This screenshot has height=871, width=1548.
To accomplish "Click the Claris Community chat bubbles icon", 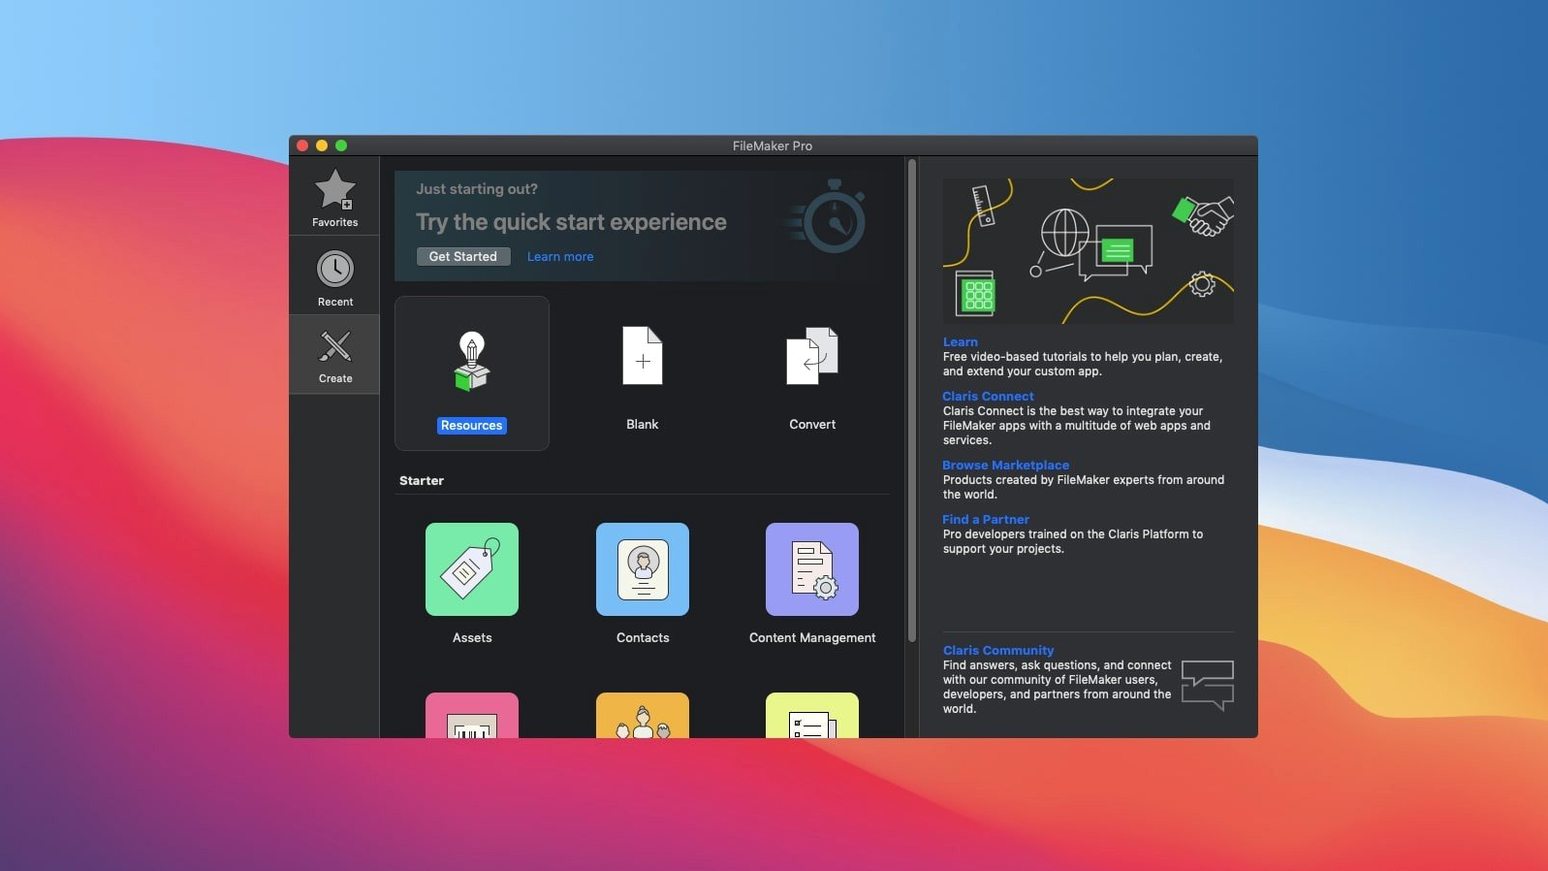I will [1207, 685].
